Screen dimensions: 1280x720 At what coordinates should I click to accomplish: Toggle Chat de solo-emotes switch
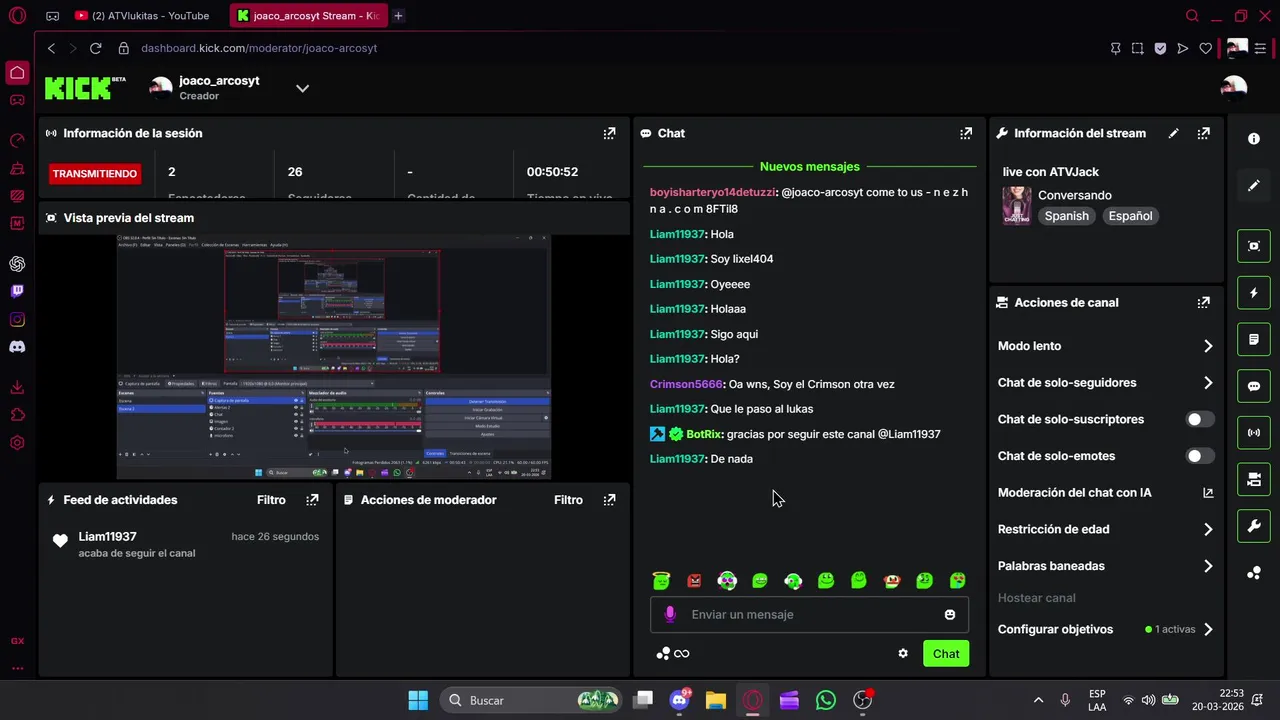[1200, 456]
